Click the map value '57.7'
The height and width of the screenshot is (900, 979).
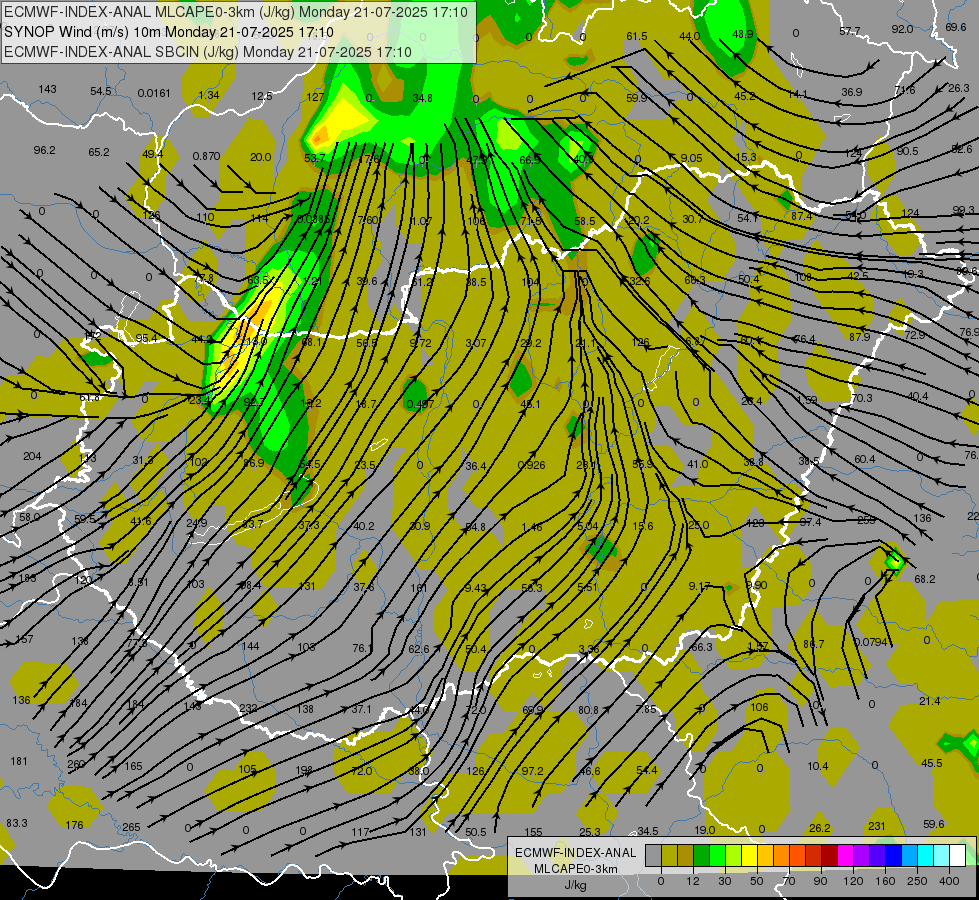[x=850, y=31]
